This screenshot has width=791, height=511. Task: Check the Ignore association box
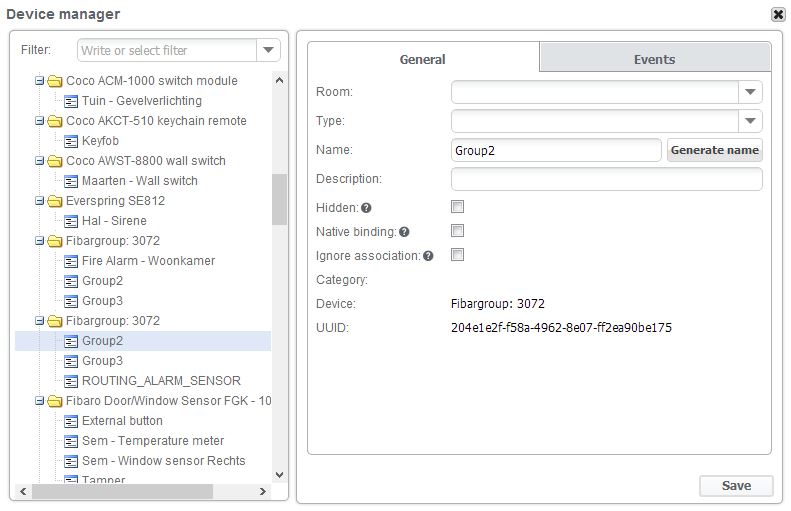pyautogui.click(x=458, y=255)
